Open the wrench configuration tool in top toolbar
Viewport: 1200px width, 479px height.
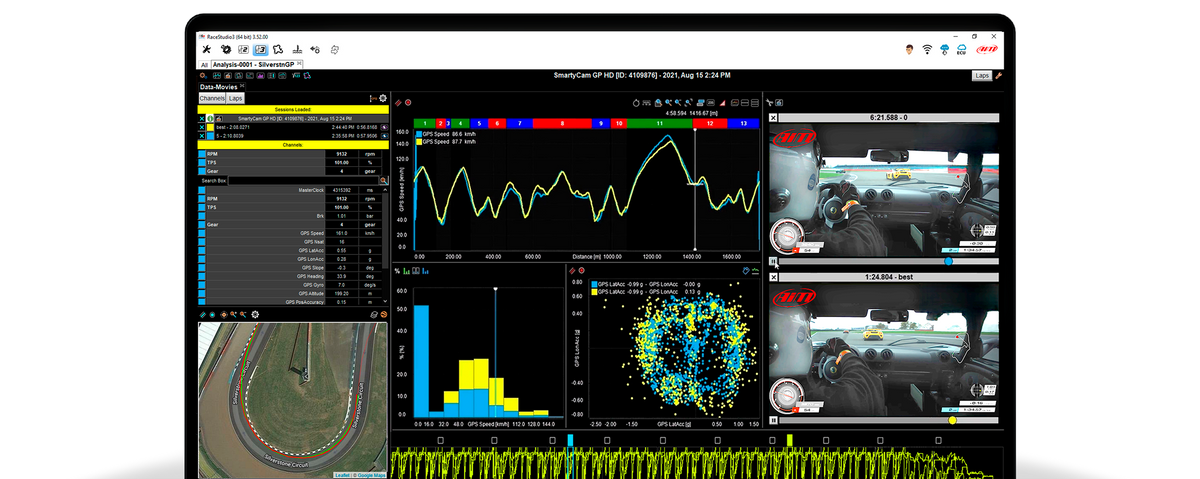coord(206,49)
